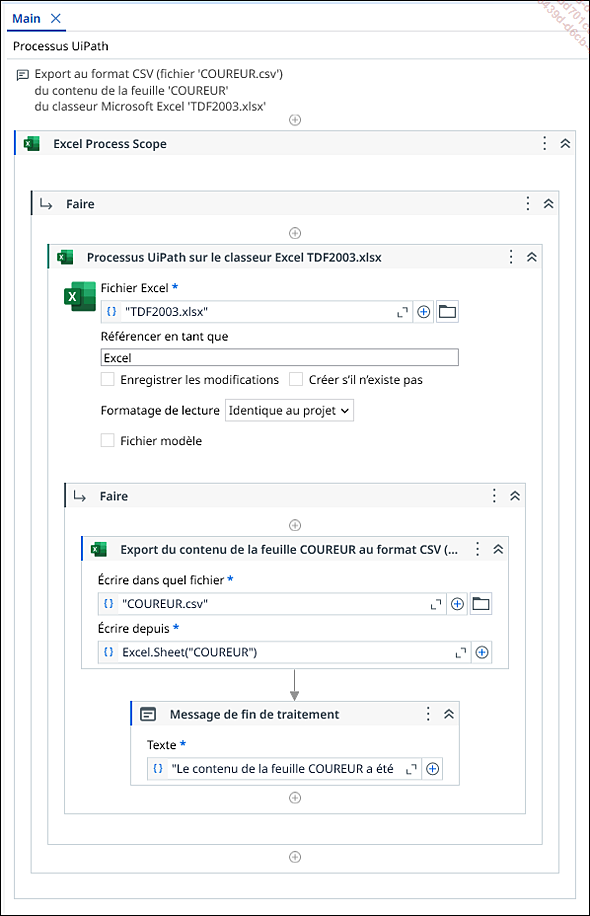Click the Référencer en tant que field
590x916 pixels.
[x=280, y=358]
